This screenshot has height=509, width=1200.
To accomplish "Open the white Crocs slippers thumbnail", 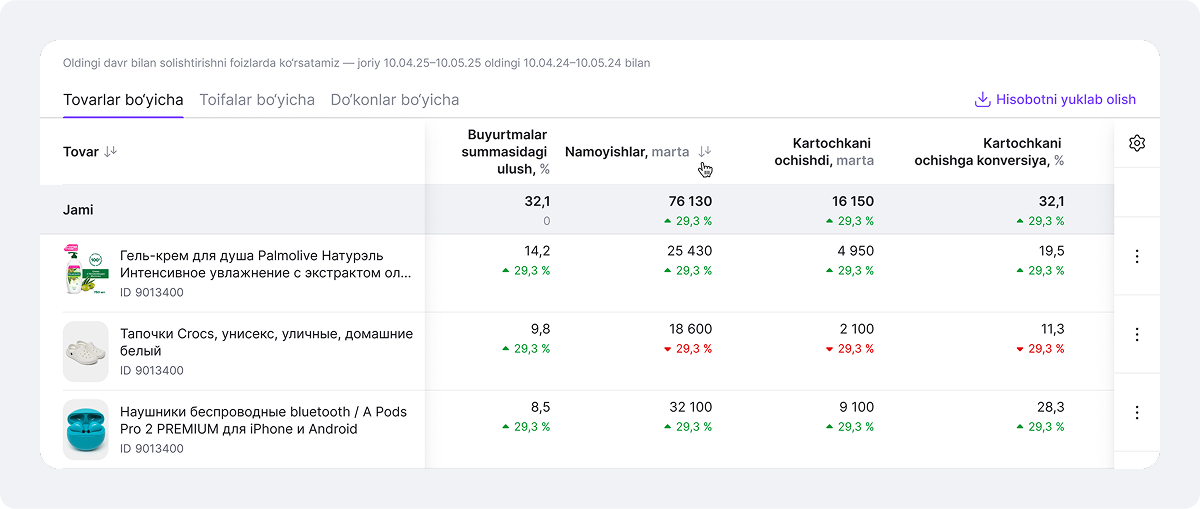I will pos(85,351).
